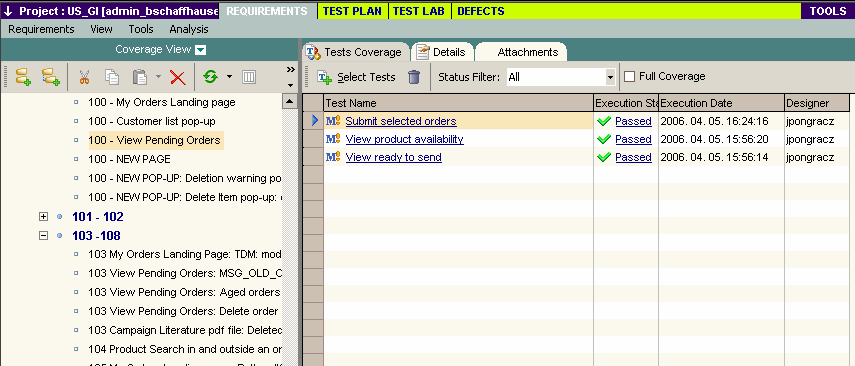The image size is (855, 366).
Task: Click the Select Tests button
Action: pos(357,77)
